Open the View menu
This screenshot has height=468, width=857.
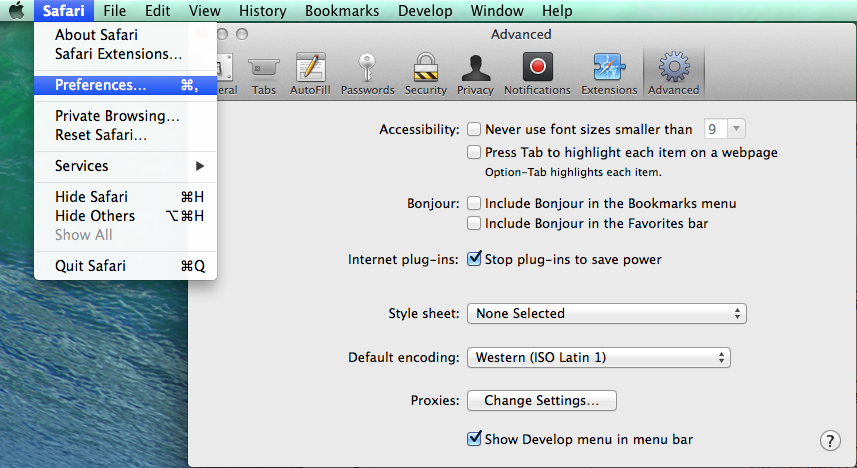pyautogui.click(x=205, y=10)
